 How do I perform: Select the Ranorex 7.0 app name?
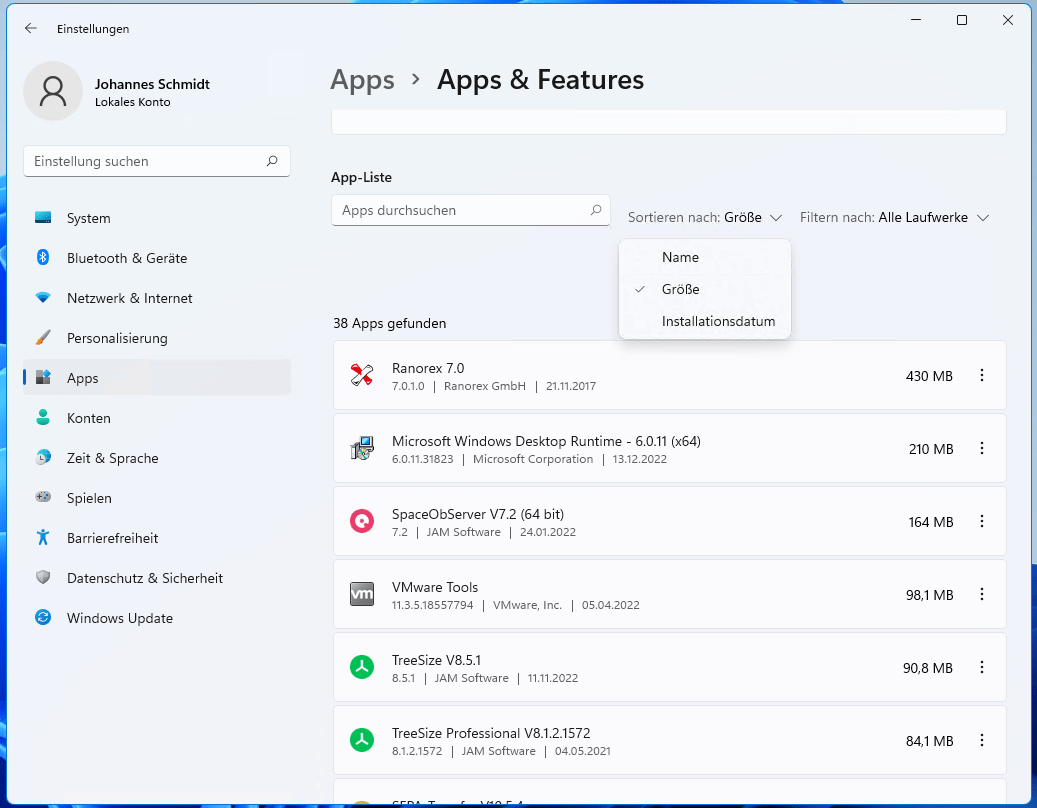[428, 368]
